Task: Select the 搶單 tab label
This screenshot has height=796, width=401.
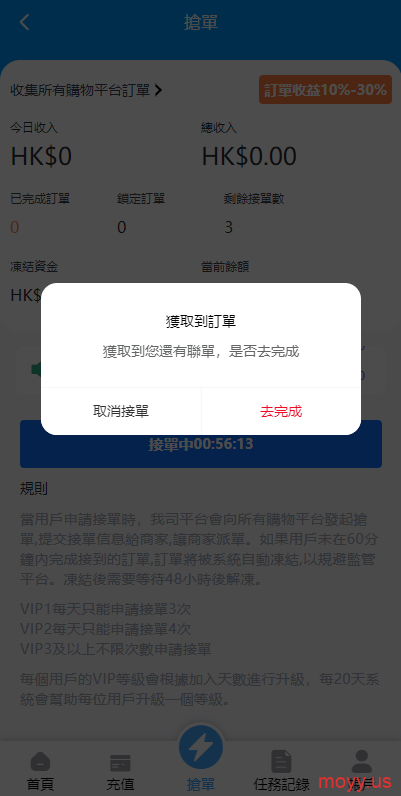Action: tap(200, 784)
